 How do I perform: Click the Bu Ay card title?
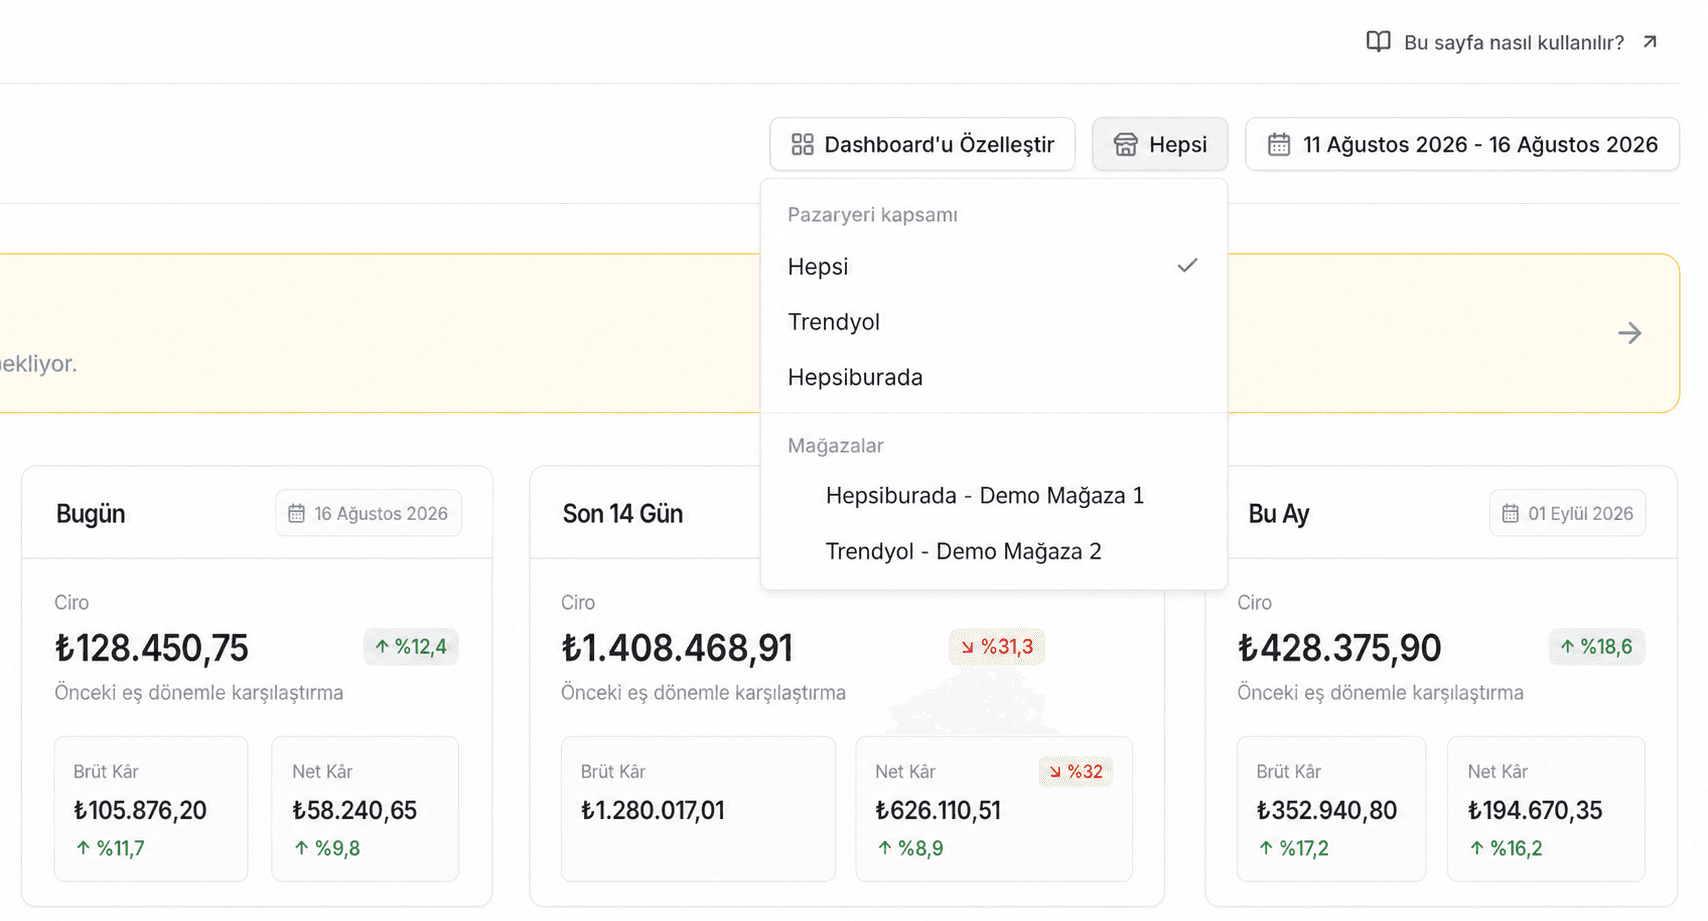point(1279,514)
